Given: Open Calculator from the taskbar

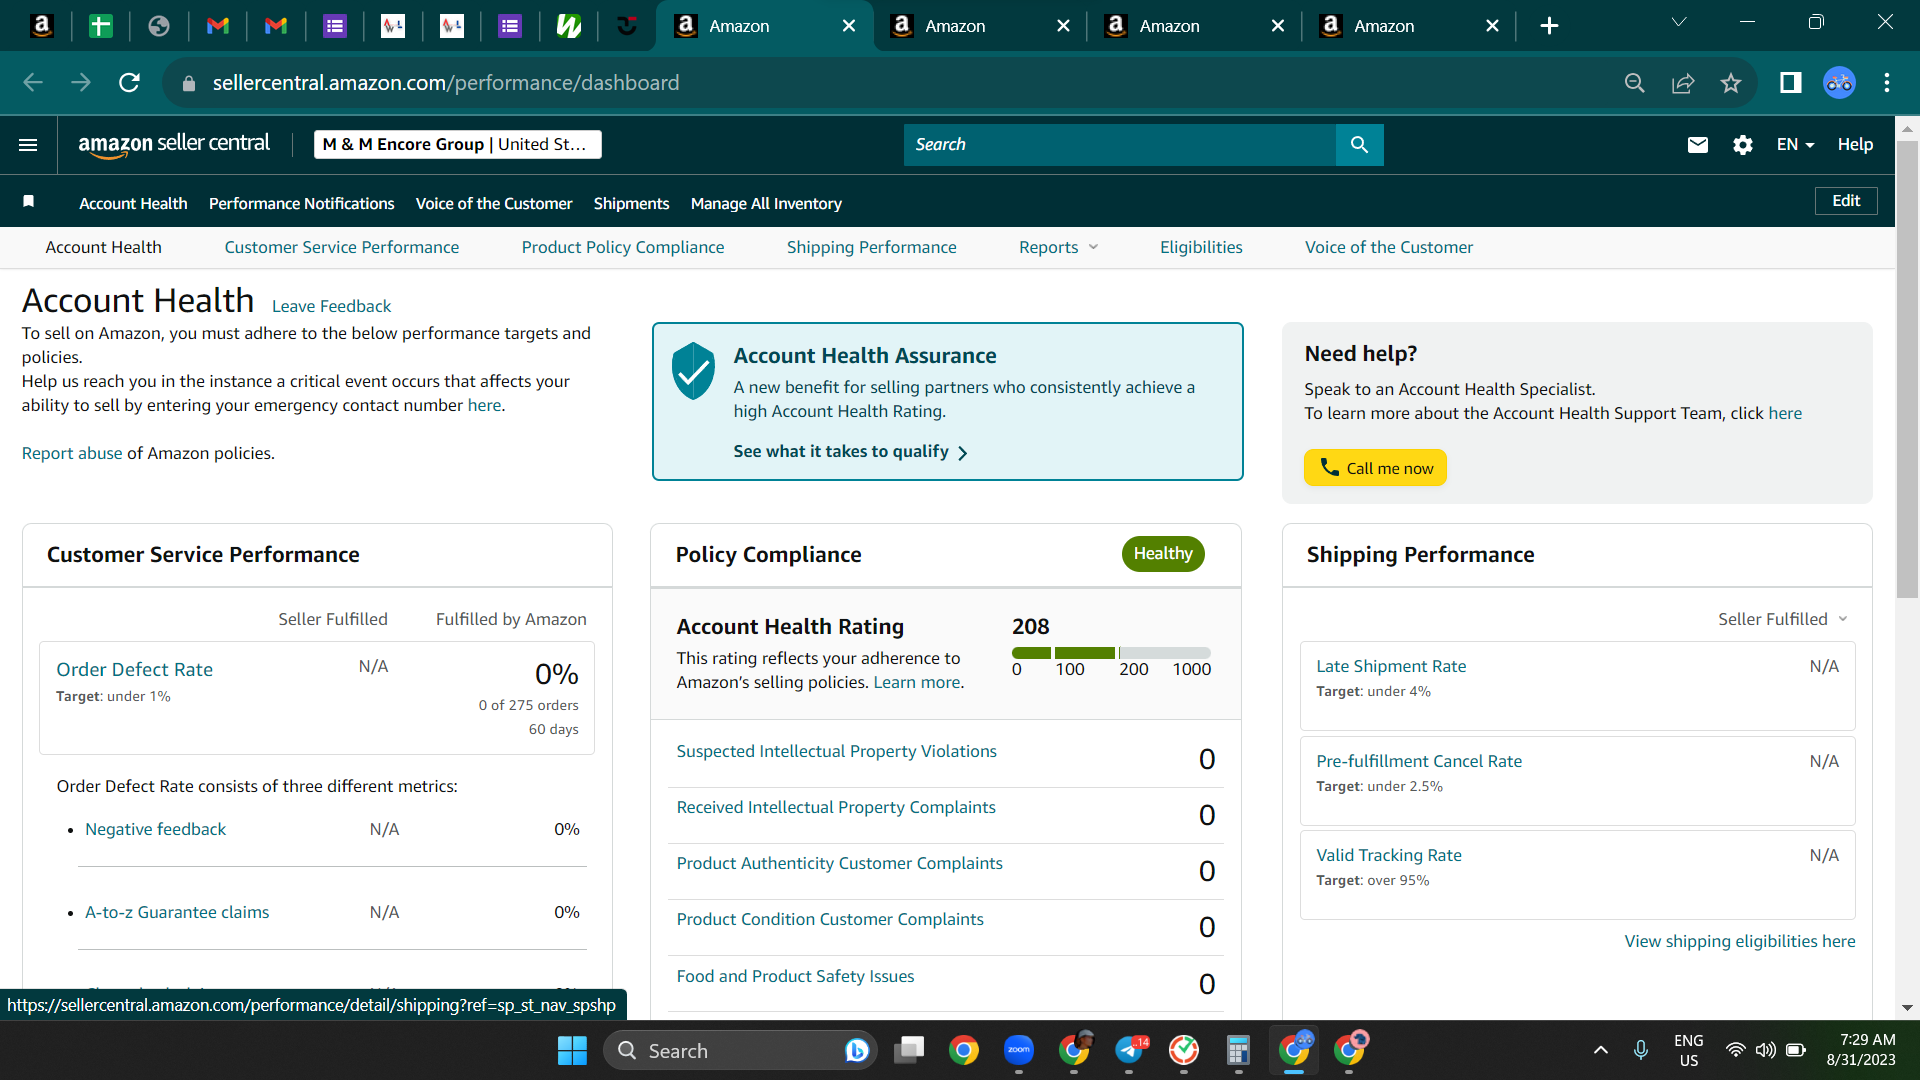Looking at the screenshot, I should click(1238, 1050).
